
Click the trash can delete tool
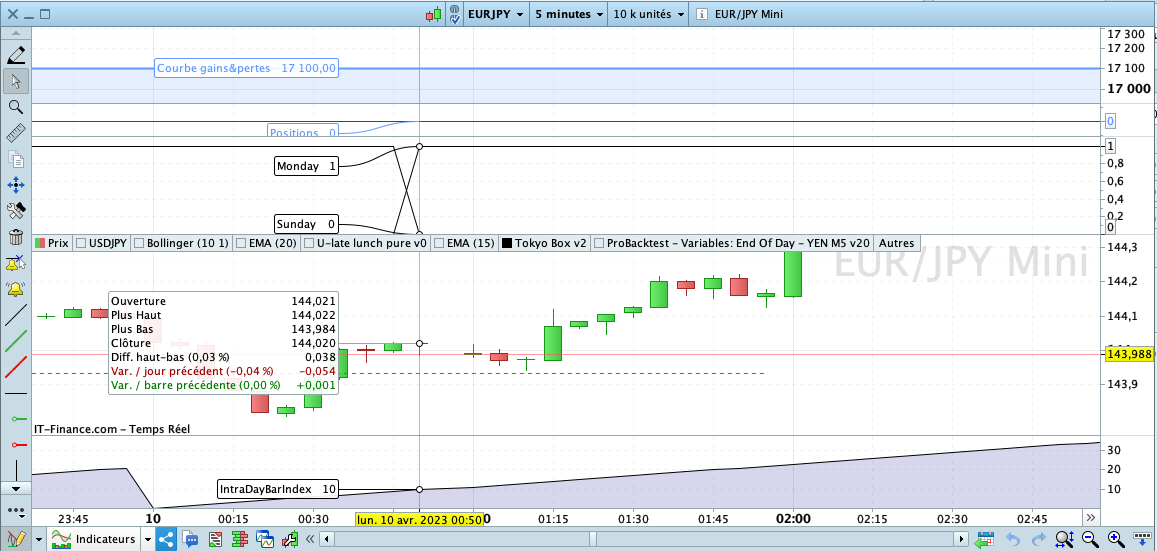(x=15, y=237)
